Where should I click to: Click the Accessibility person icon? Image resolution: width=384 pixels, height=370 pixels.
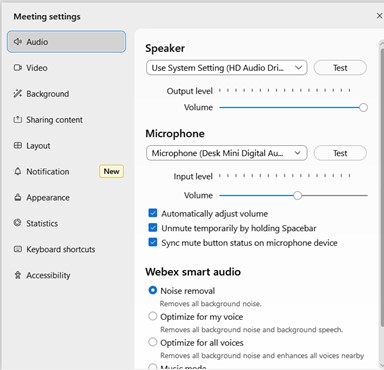tap(18, 275)
